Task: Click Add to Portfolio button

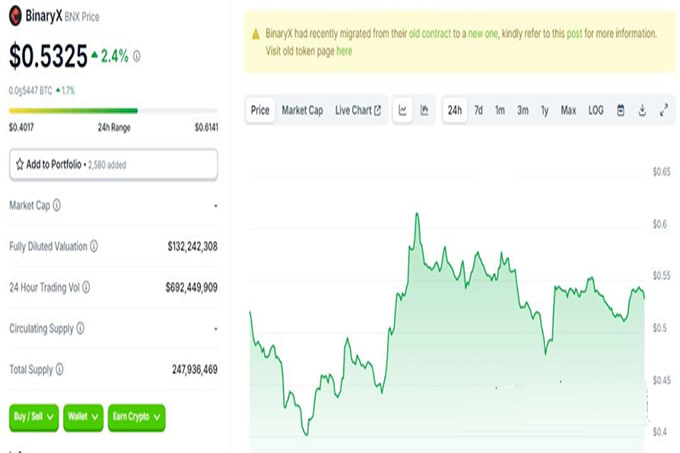Action: click(x=113, y=164)
